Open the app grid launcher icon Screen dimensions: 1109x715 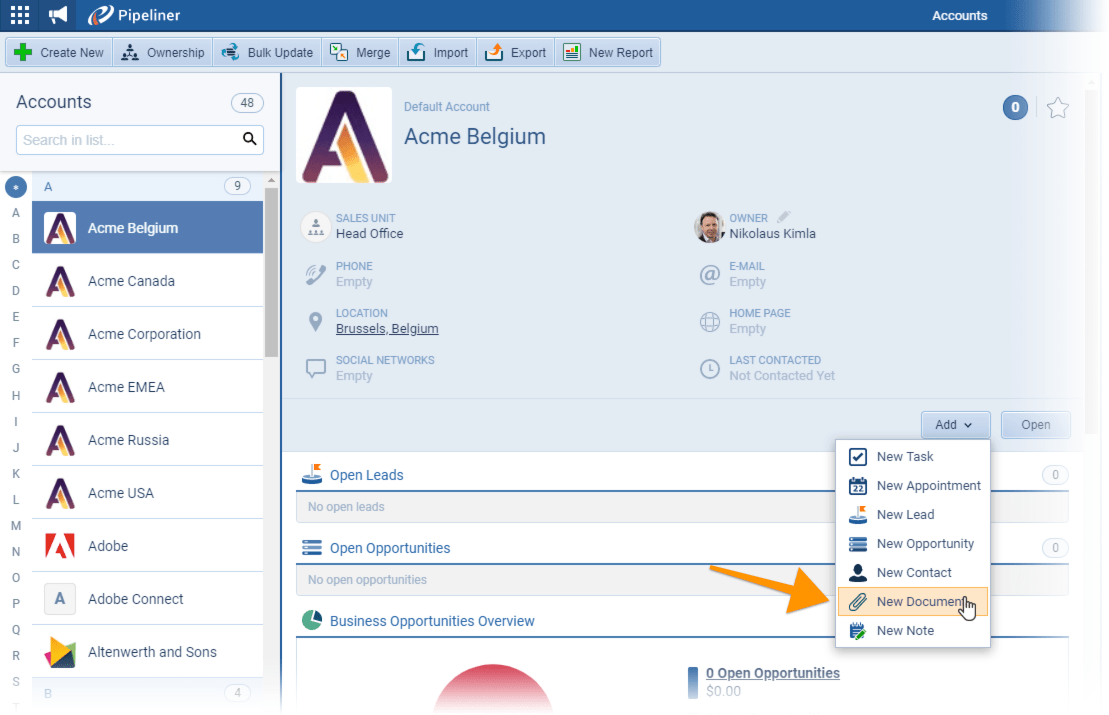20,15
